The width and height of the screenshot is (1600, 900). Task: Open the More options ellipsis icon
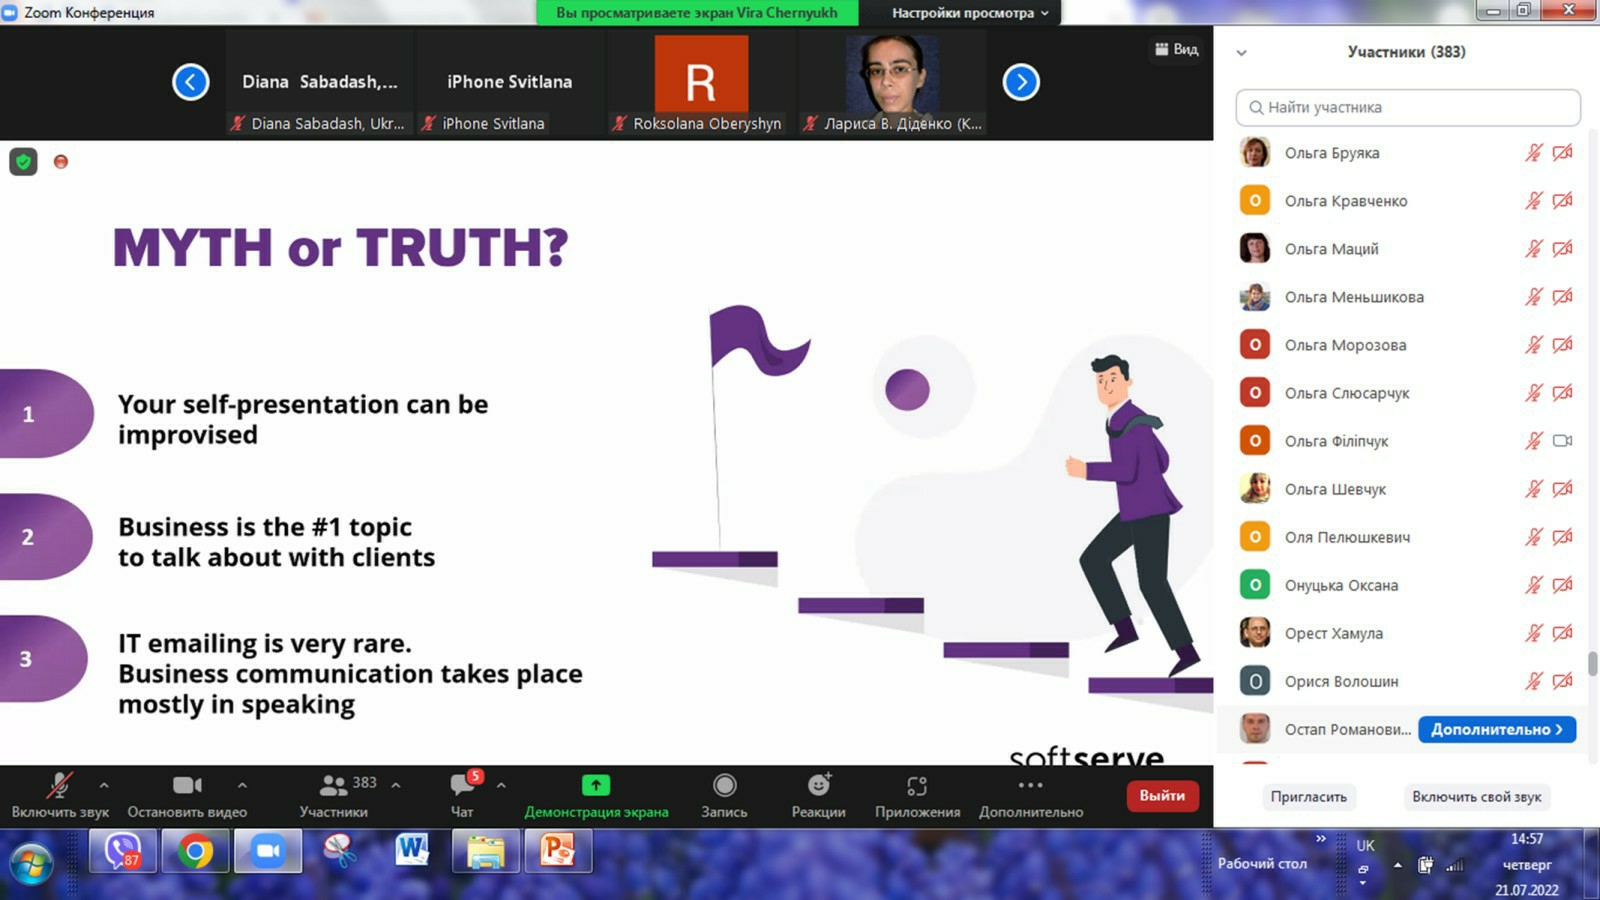point(1030,786)
